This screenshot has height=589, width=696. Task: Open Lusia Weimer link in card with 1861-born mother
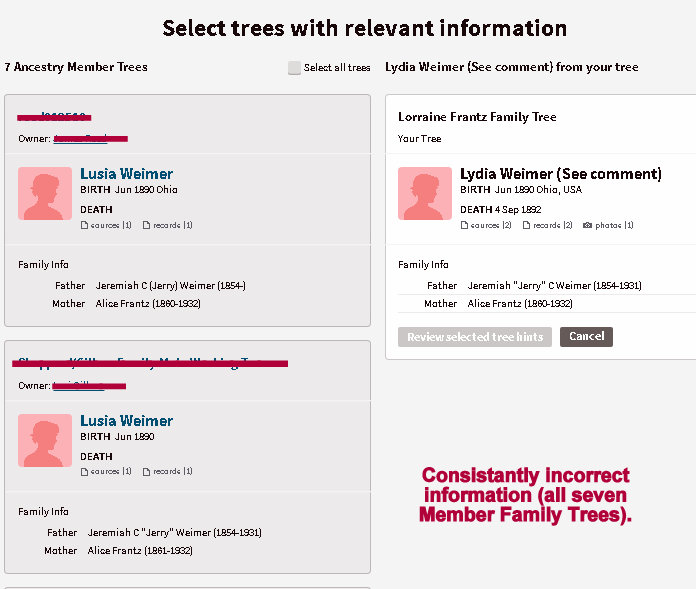[x=126, y=421]
